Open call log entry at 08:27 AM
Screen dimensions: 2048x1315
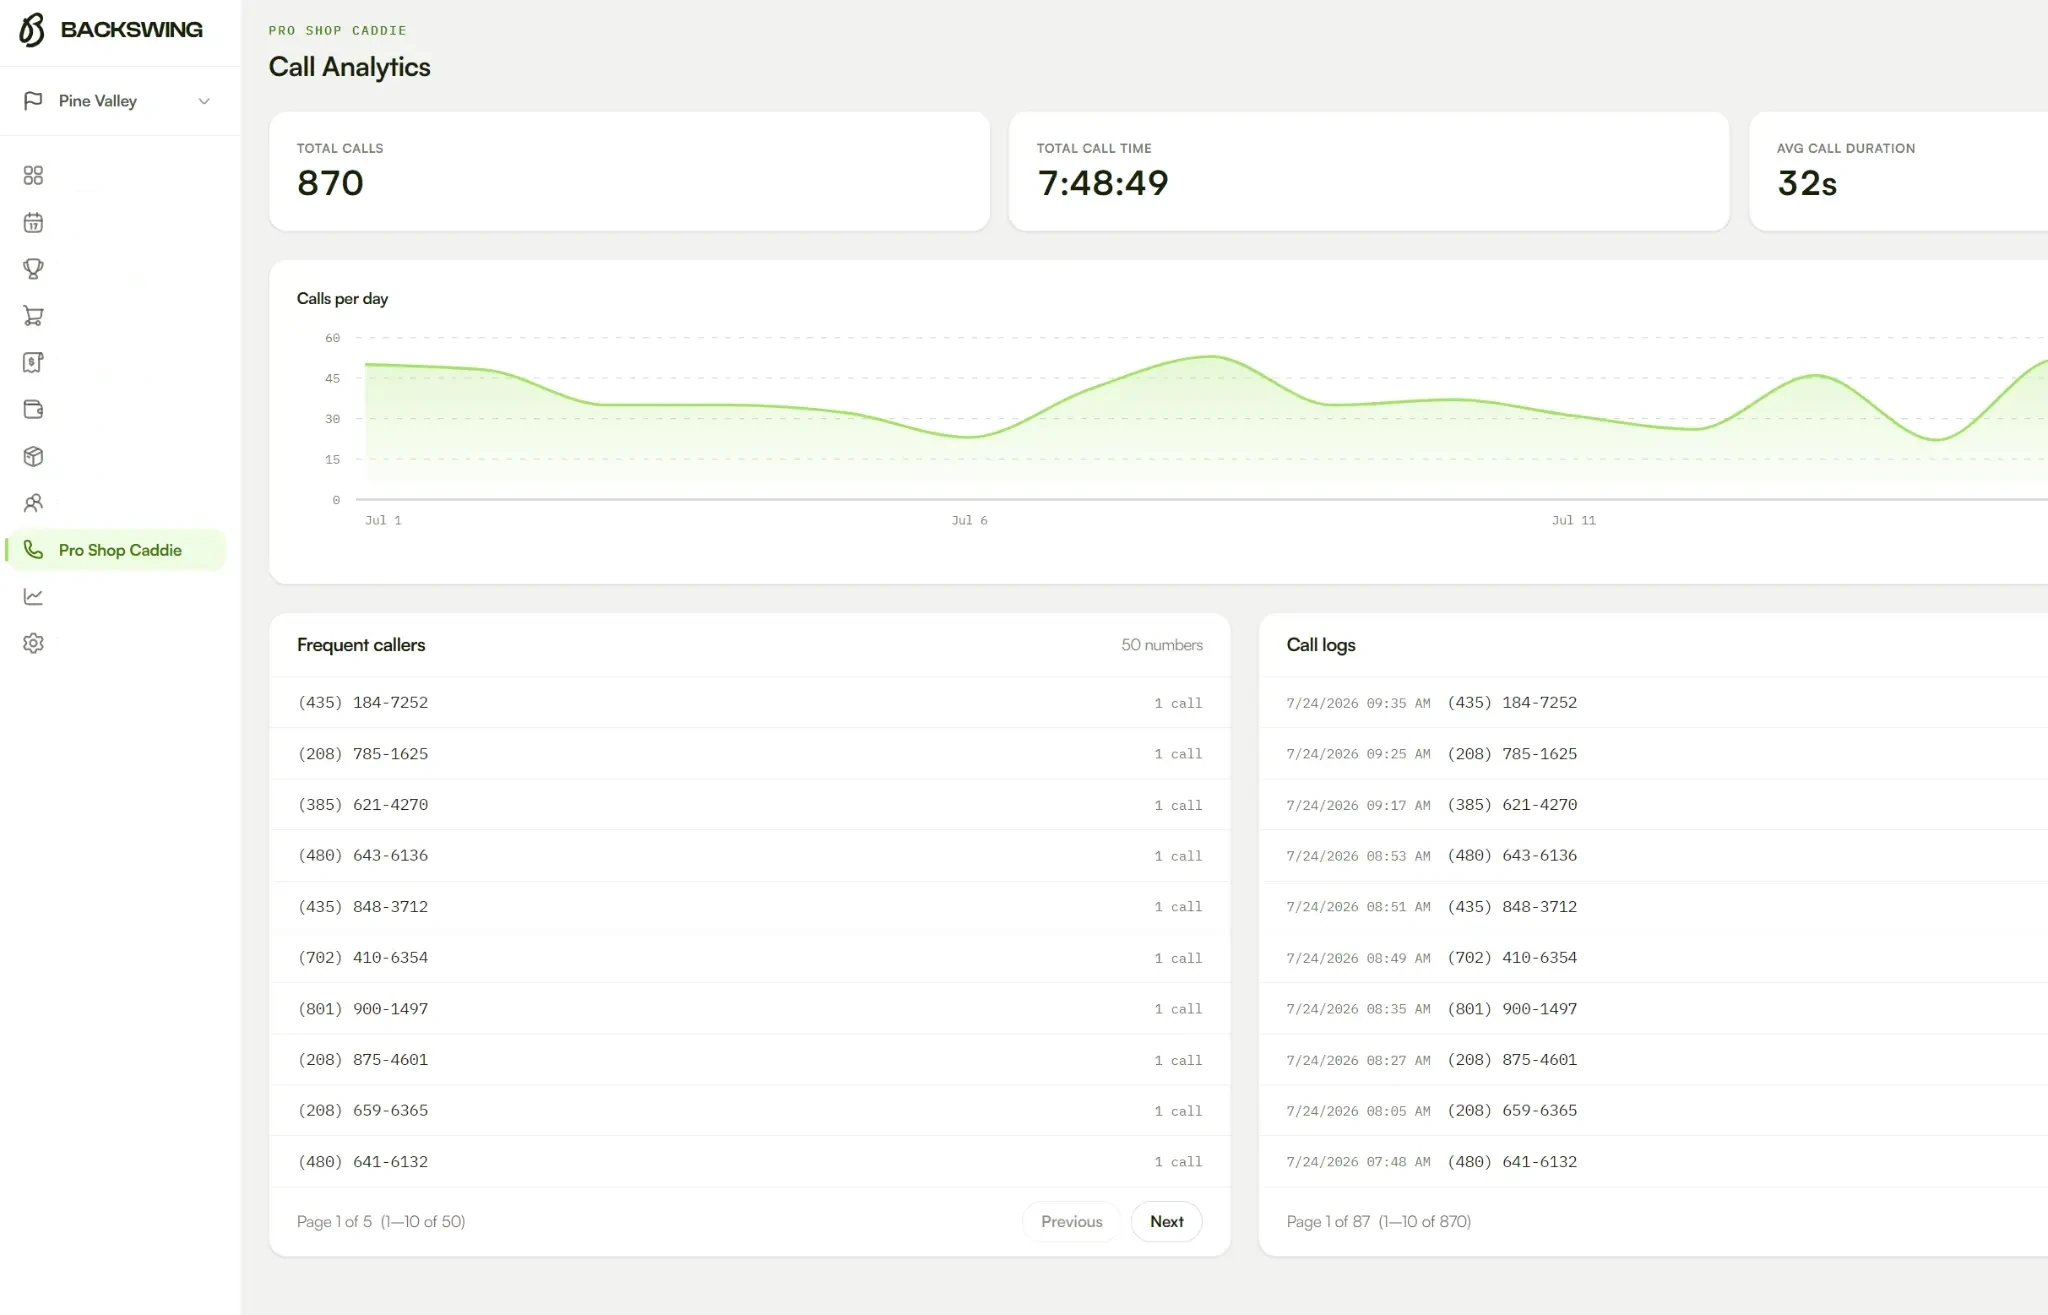click(x=1654, y=1060)
